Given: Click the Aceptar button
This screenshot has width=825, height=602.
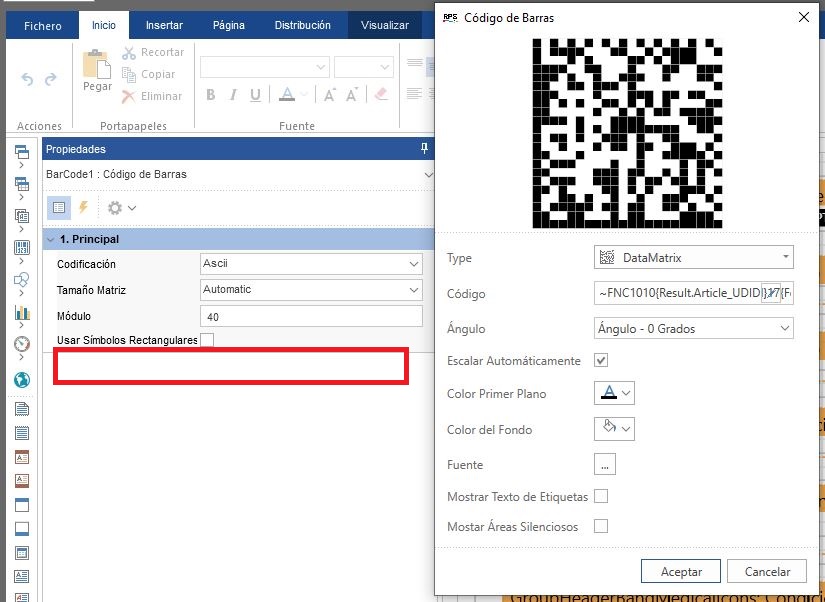Looking at the screenshot, I should tap(681, 571).
